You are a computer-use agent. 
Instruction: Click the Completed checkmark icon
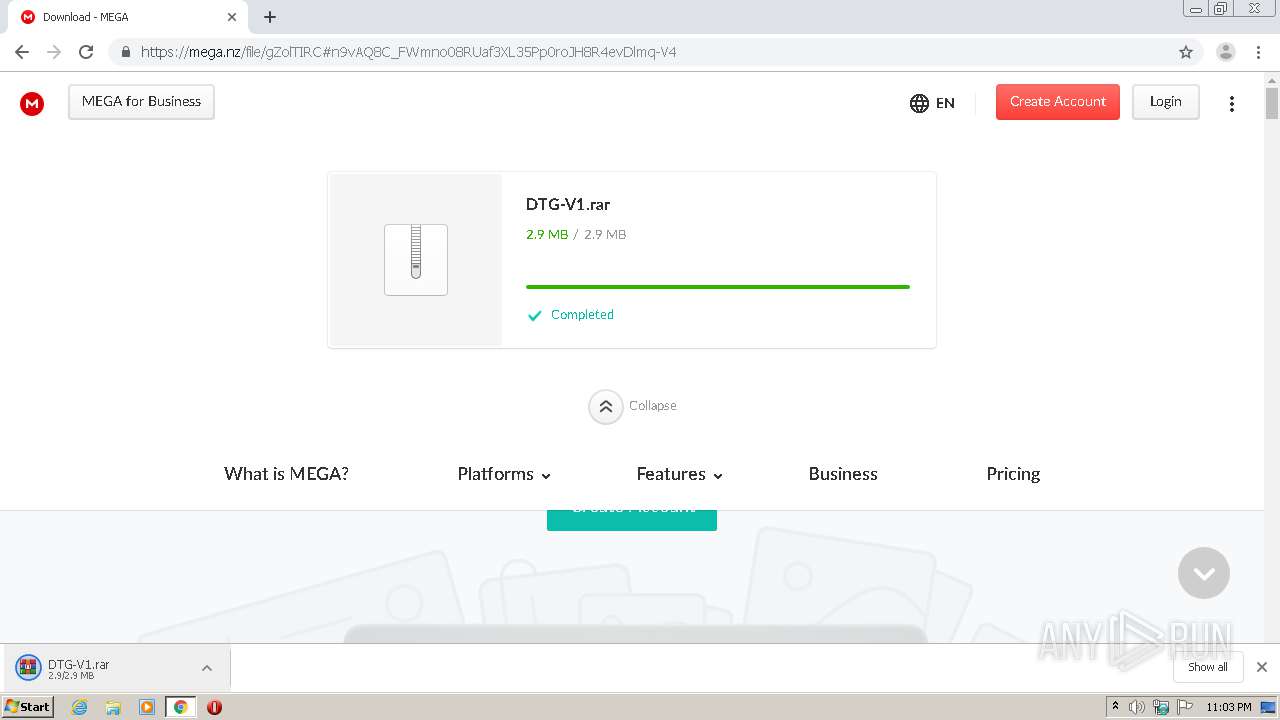coord(534,315)
